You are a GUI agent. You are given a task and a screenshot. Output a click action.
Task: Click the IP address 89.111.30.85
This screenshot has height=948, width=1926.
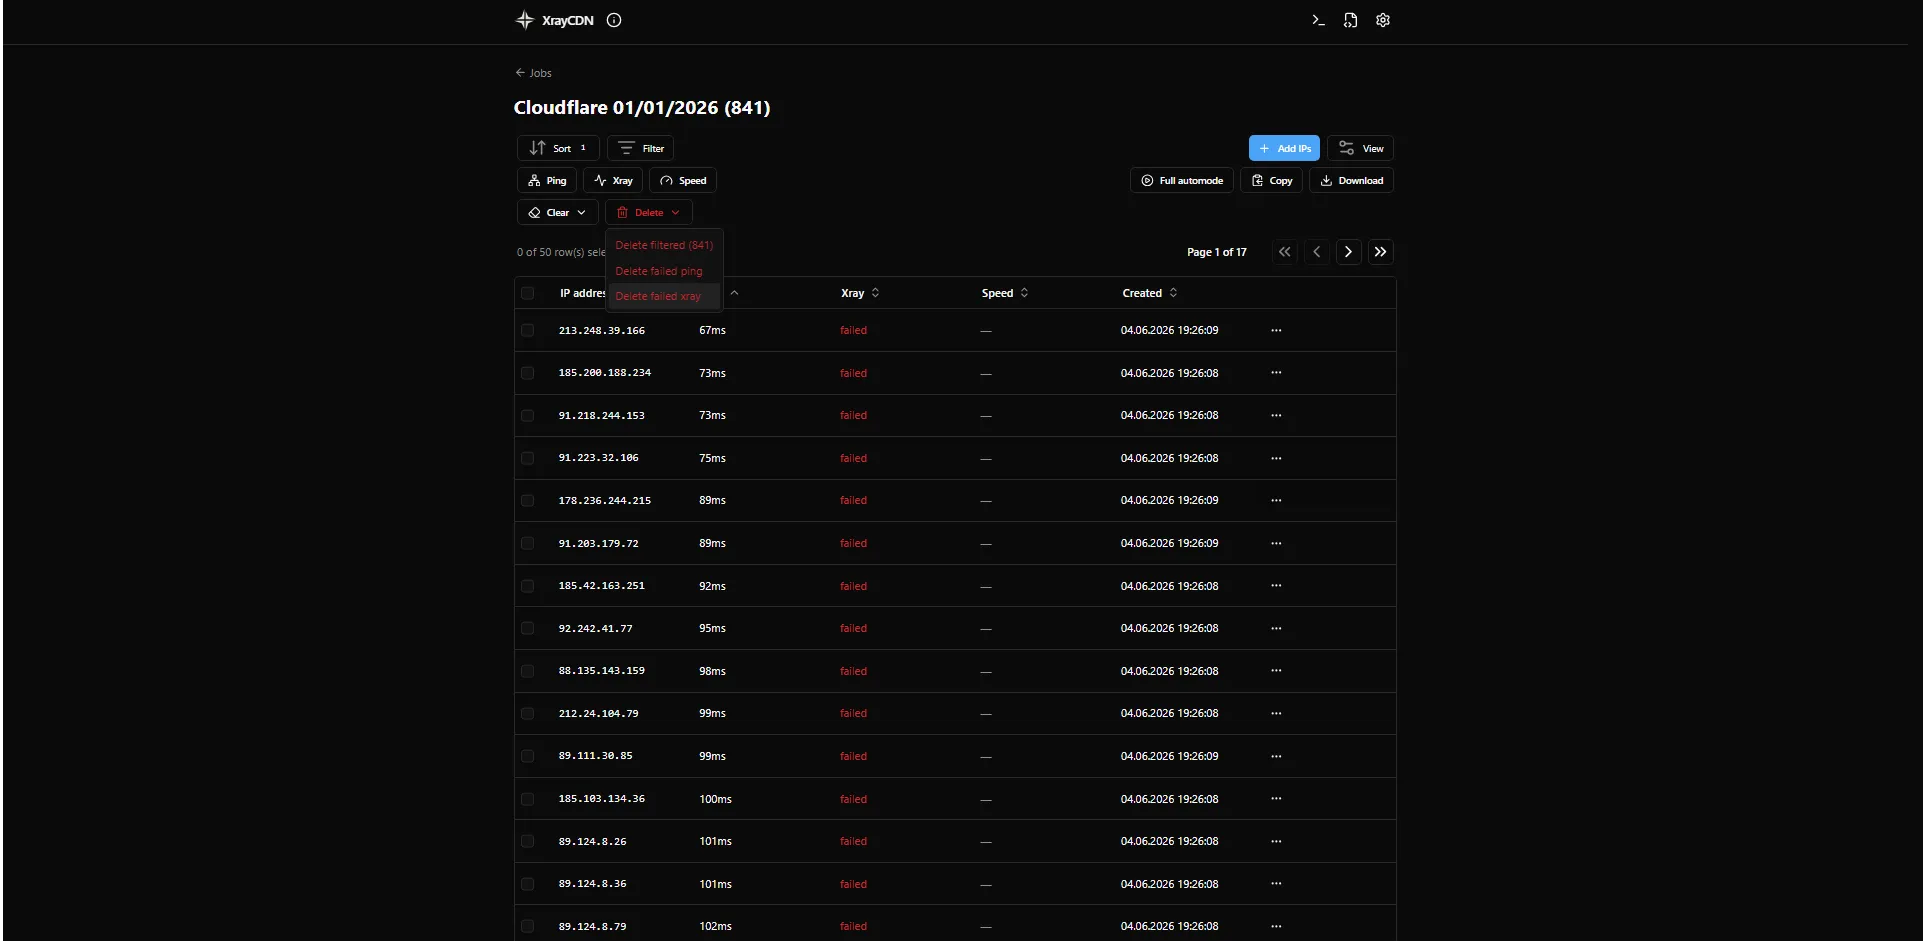point(595,756)
